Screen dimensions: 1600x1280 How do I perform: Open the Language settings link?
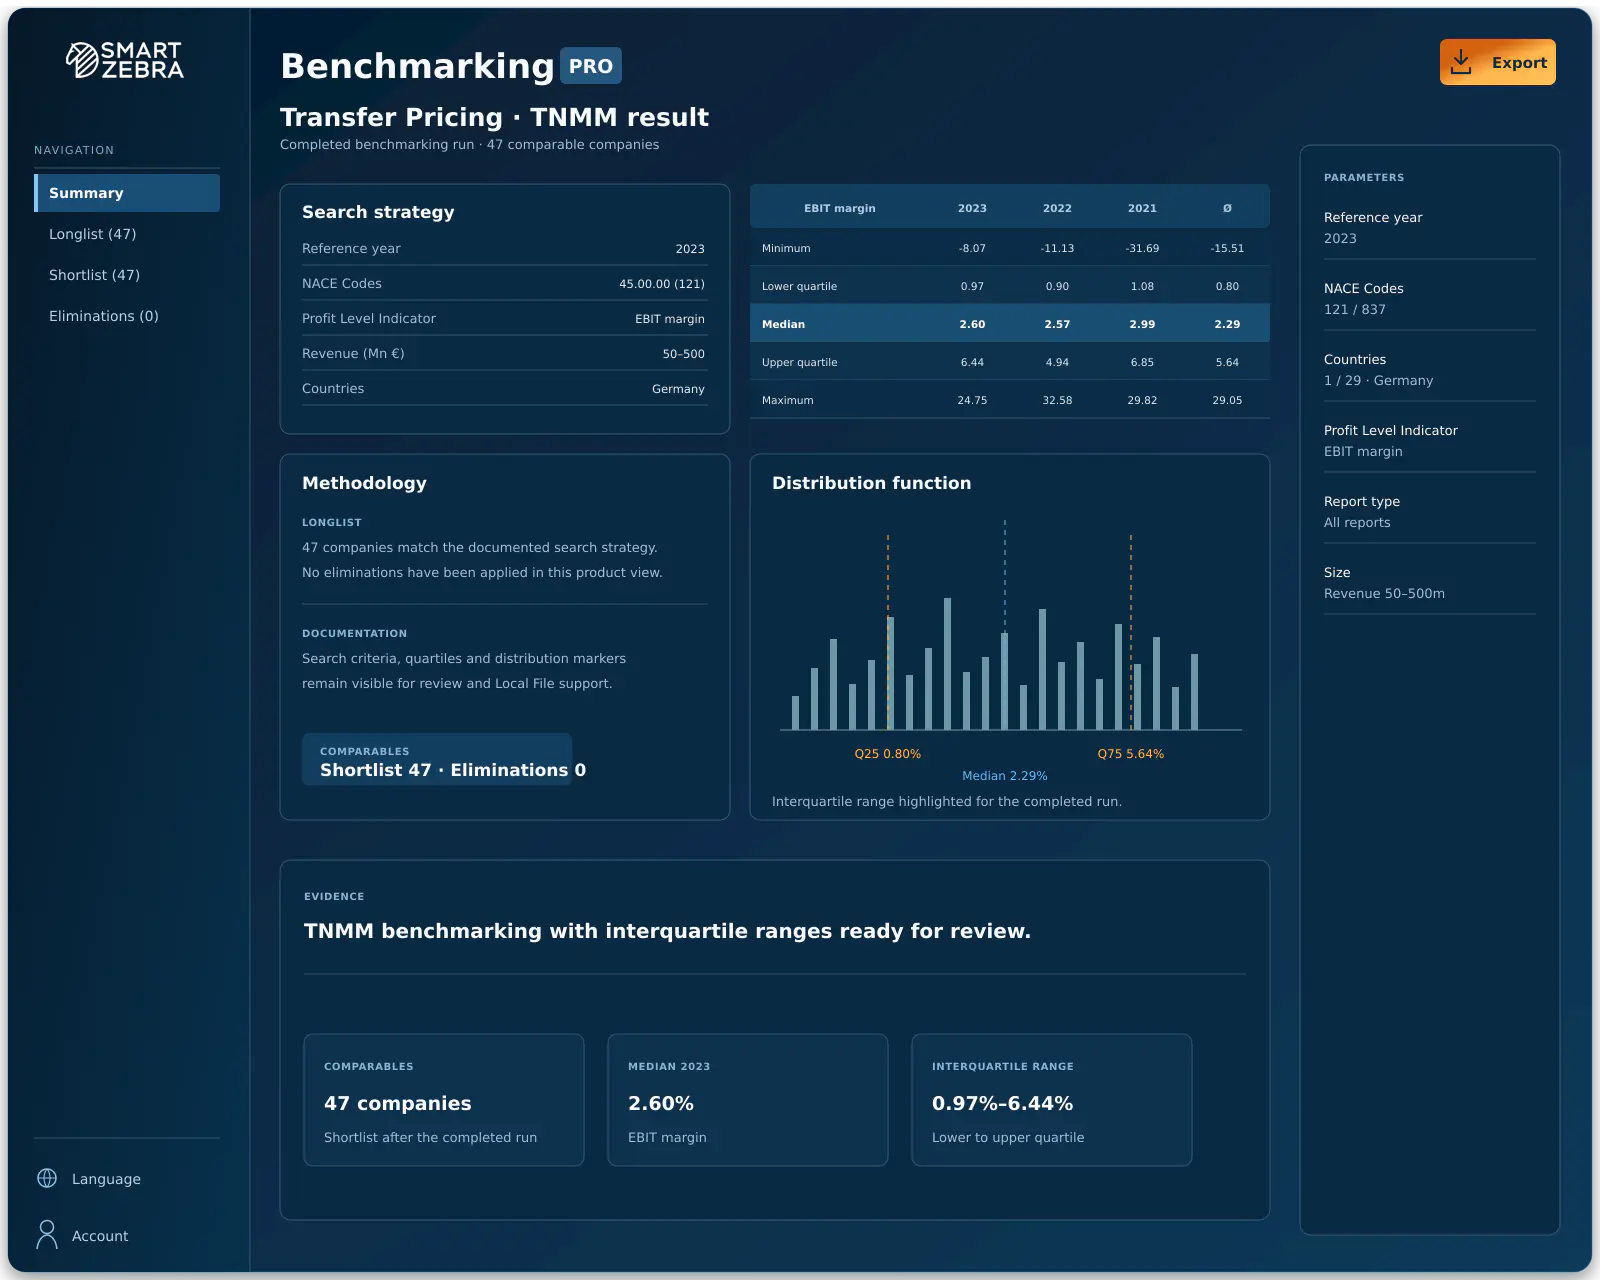(x=106, y=1179)
